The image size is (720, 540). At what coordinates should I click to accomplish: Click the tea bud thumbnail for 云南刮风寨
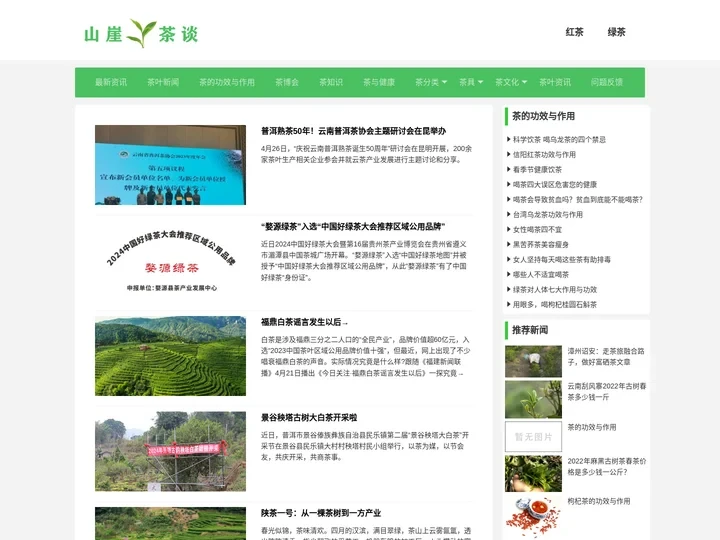coord(533,399)
